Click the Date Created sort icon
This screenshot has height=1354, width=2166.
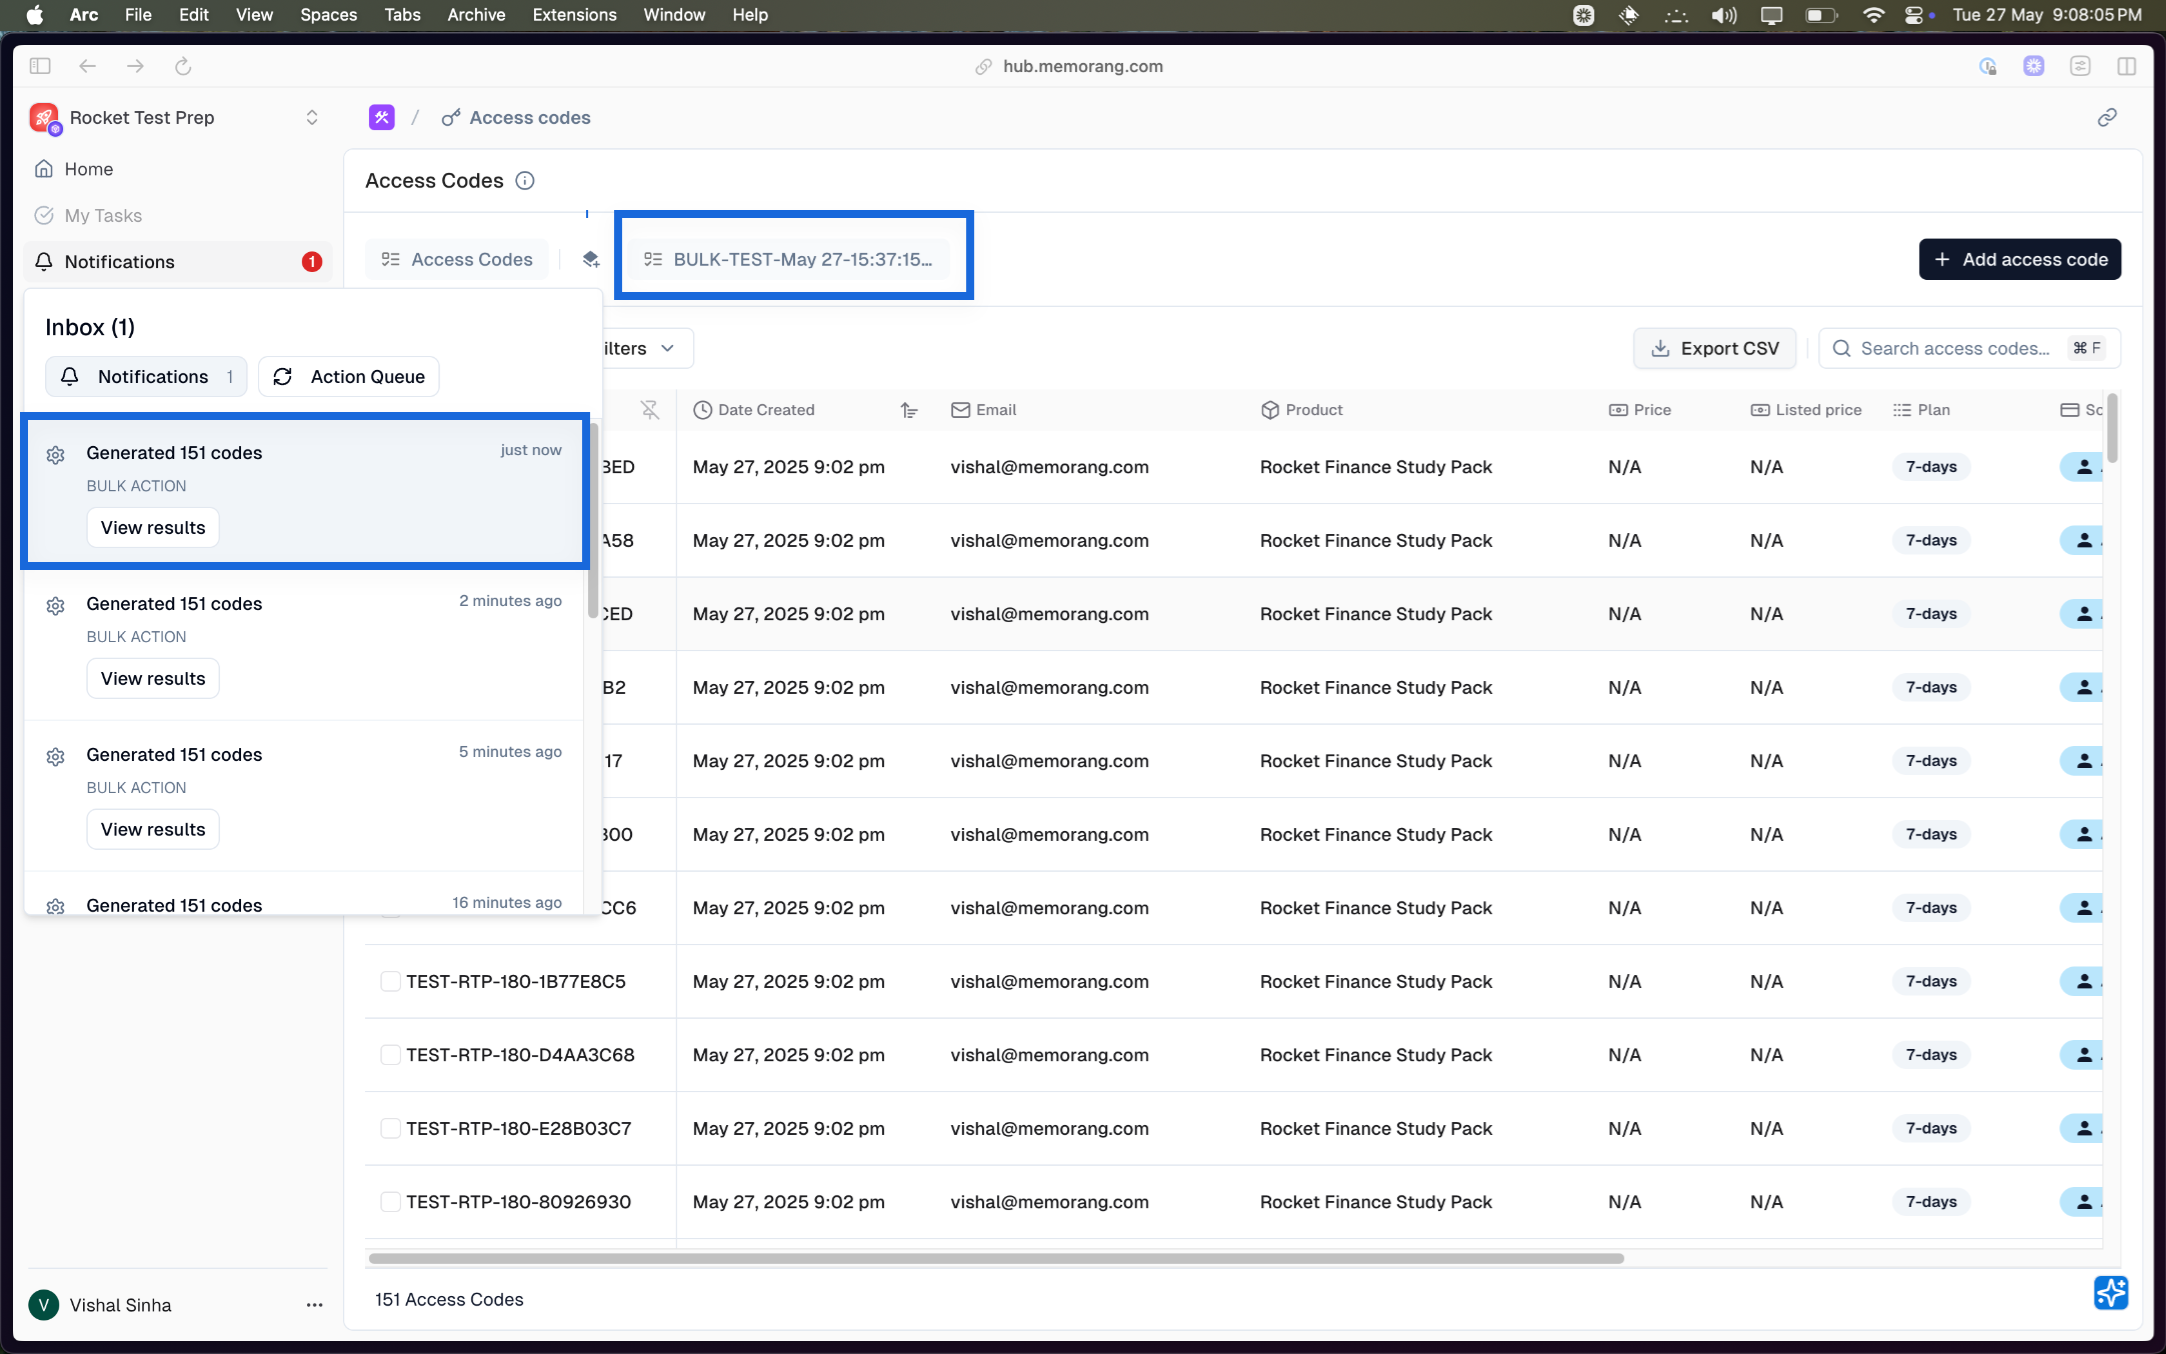[x=908, y=410]
